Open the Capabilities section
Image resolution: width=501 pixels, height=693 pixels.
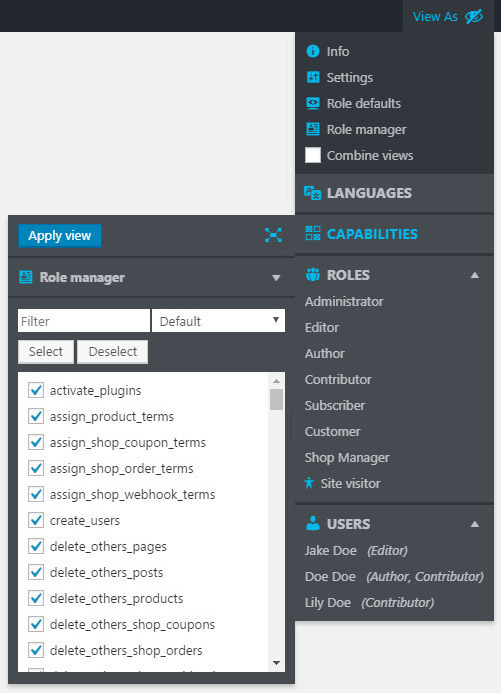coord(395,234)
